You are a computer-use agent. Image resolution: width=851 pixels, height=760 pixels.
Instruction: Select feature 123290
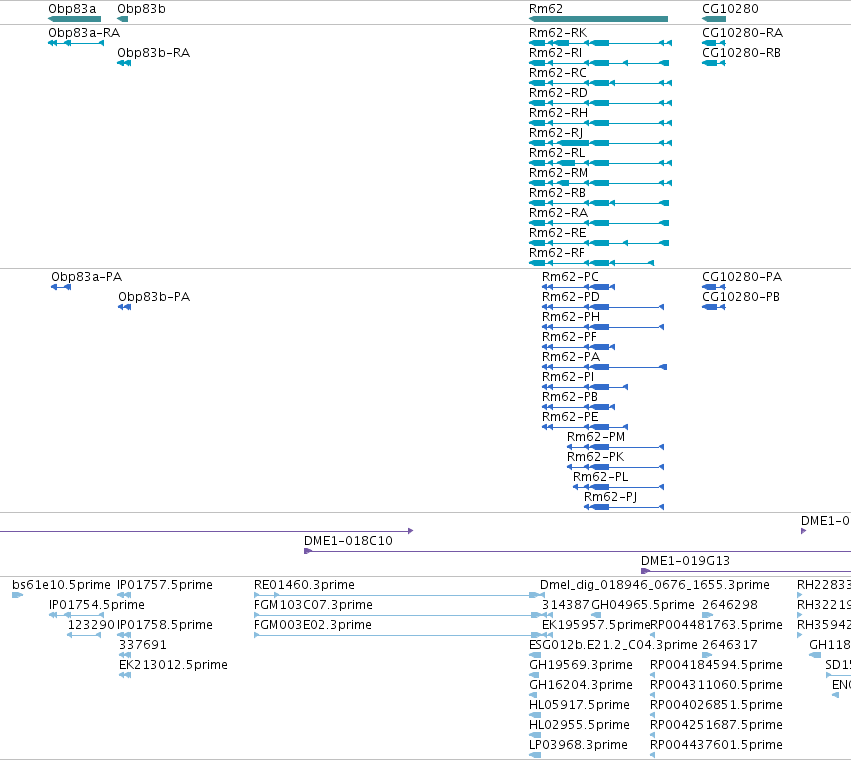(84, 635)
